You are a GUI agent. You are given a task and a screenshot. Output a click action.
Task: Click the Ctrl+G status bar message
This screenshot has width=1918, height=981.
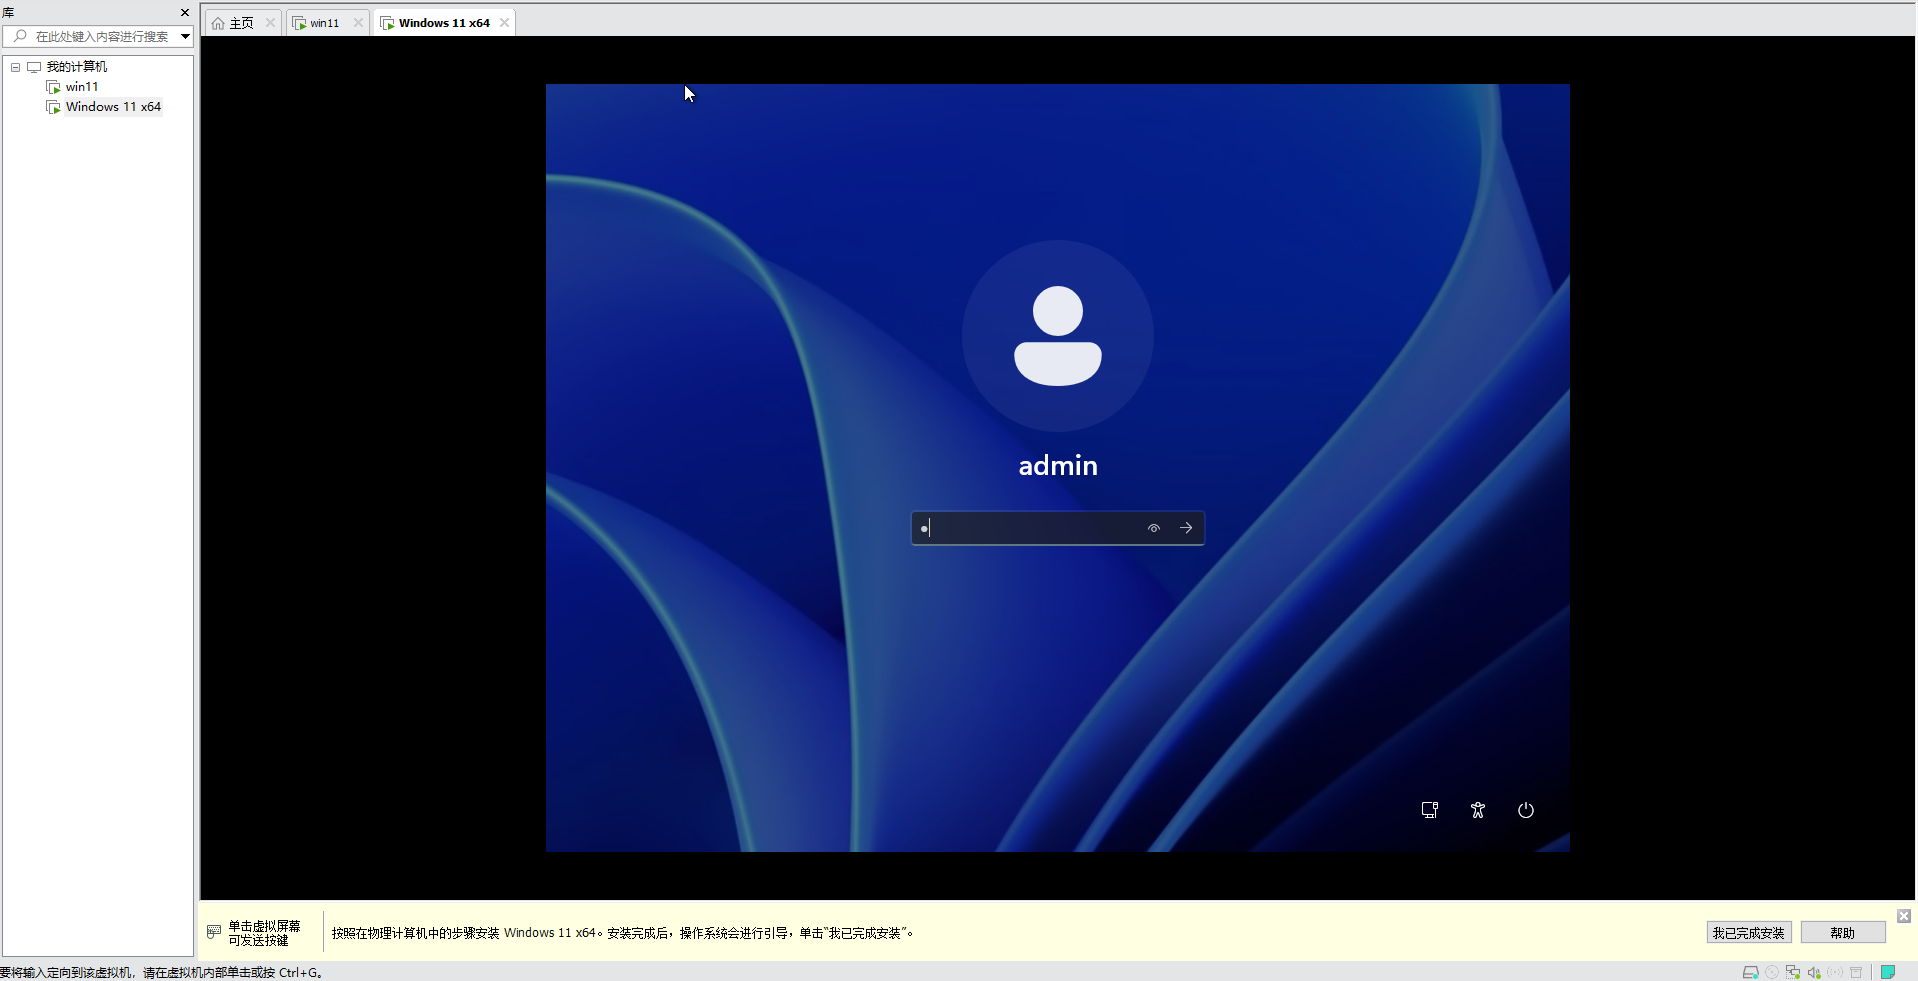(x=162, y=973)
